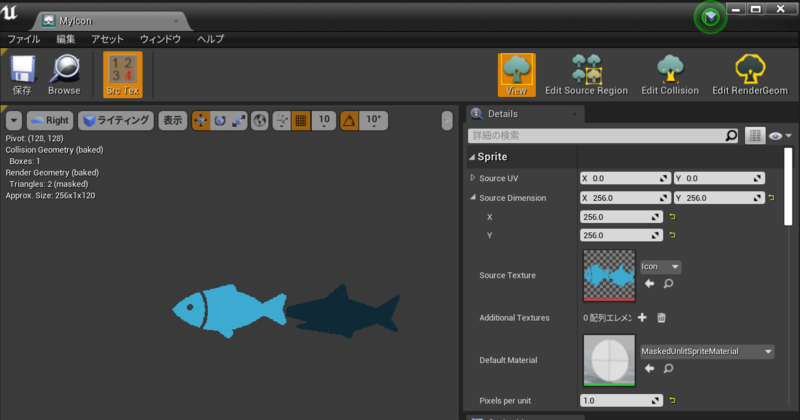Open viewport options dropdown arrow
The width and height of the screenshot is (800, 420).
[14, 121]
